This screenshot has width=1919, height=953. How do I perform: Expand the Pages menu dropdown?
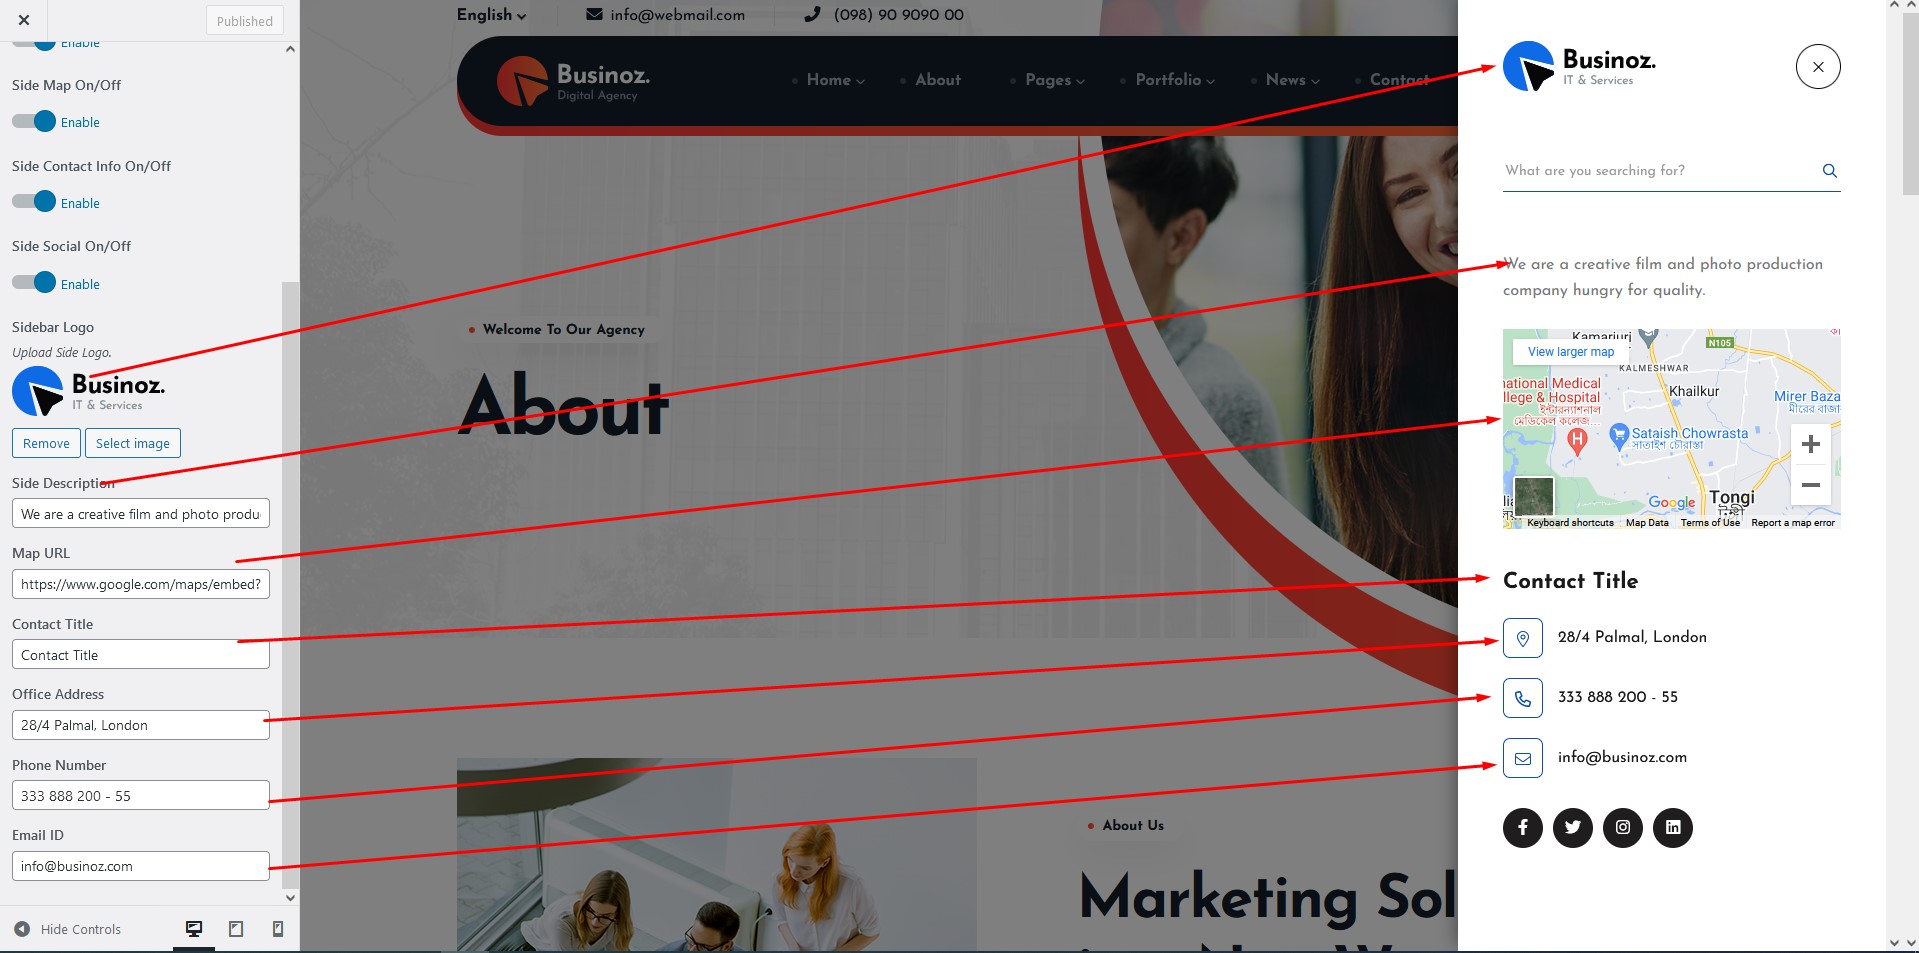(1054, 80)
